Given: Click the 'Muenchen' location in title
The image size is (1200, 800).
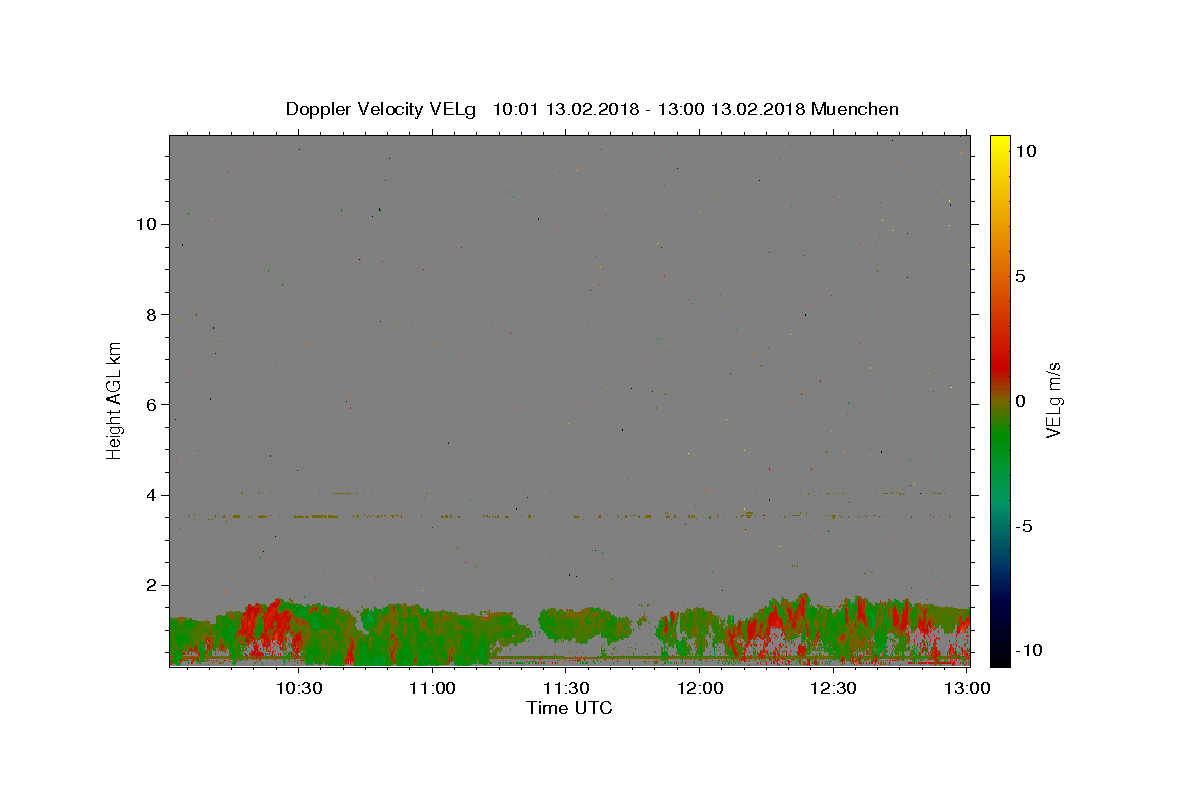Looking at the screenshot, I should 855,109.
